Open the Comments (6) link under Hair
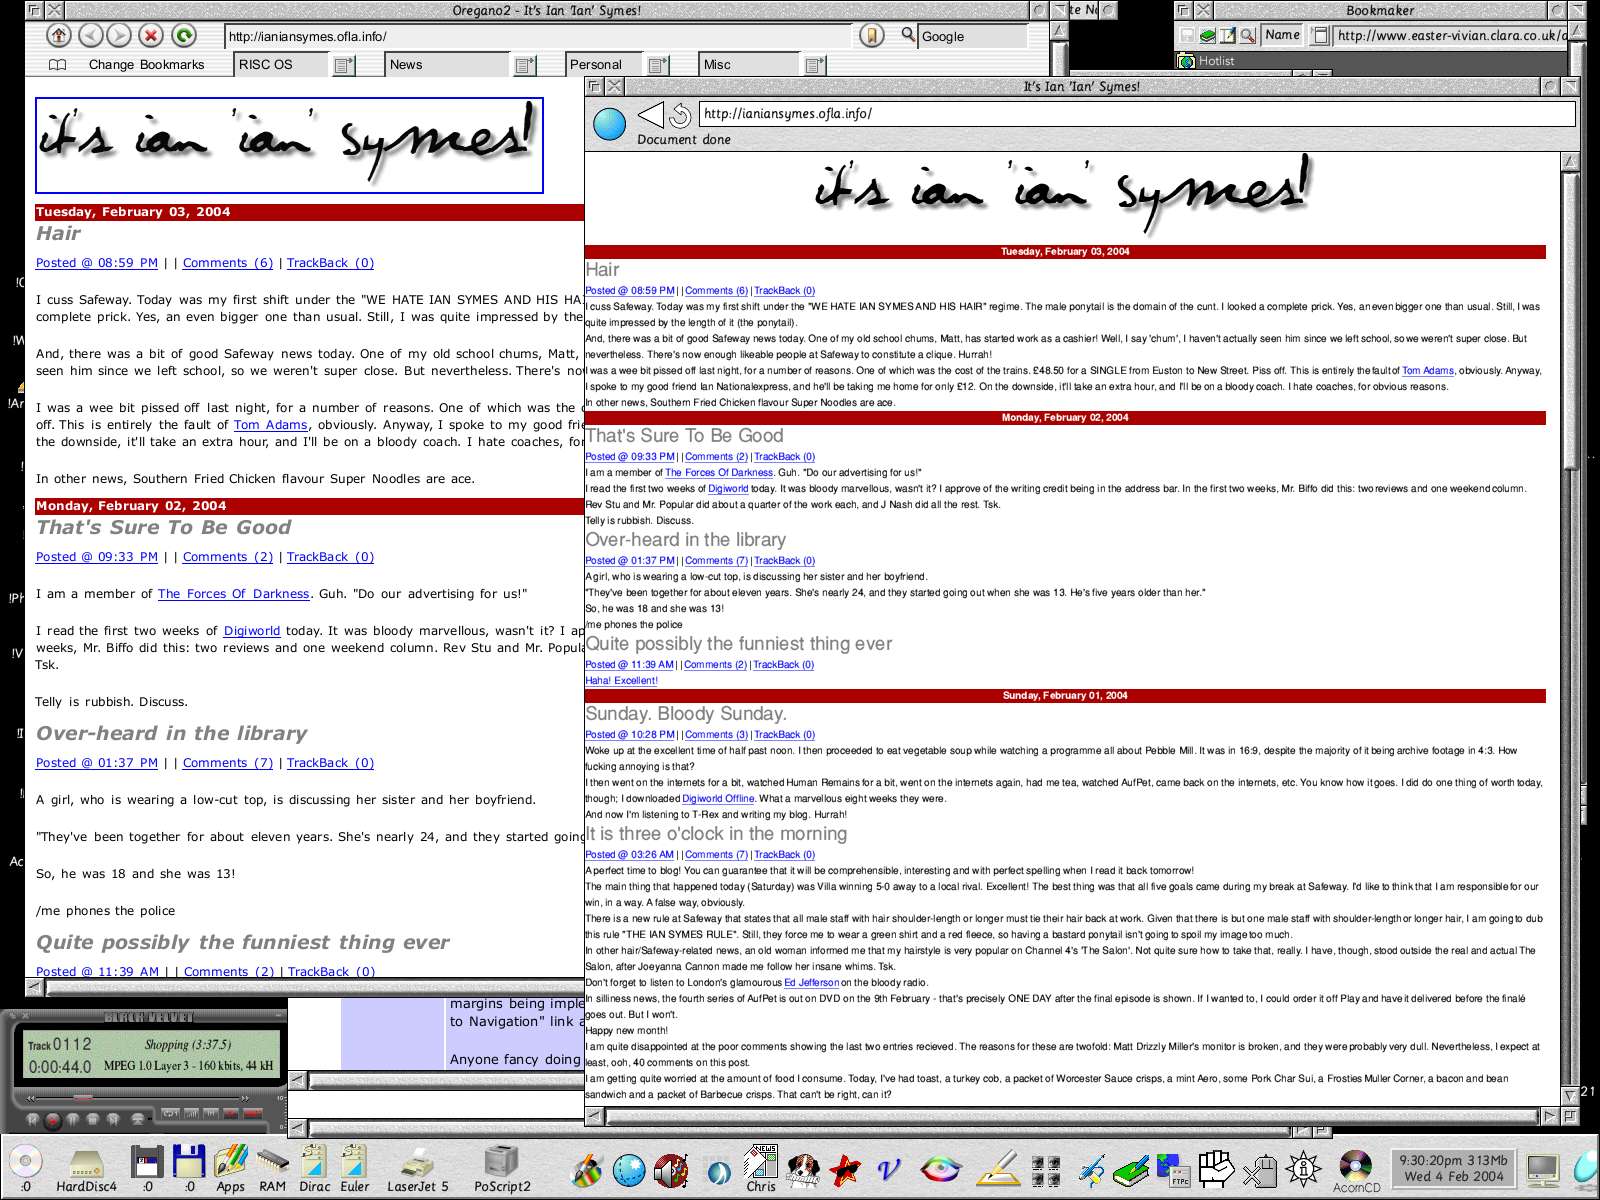The width and height of the screenshot is (1600, 1200). [227, 263]
